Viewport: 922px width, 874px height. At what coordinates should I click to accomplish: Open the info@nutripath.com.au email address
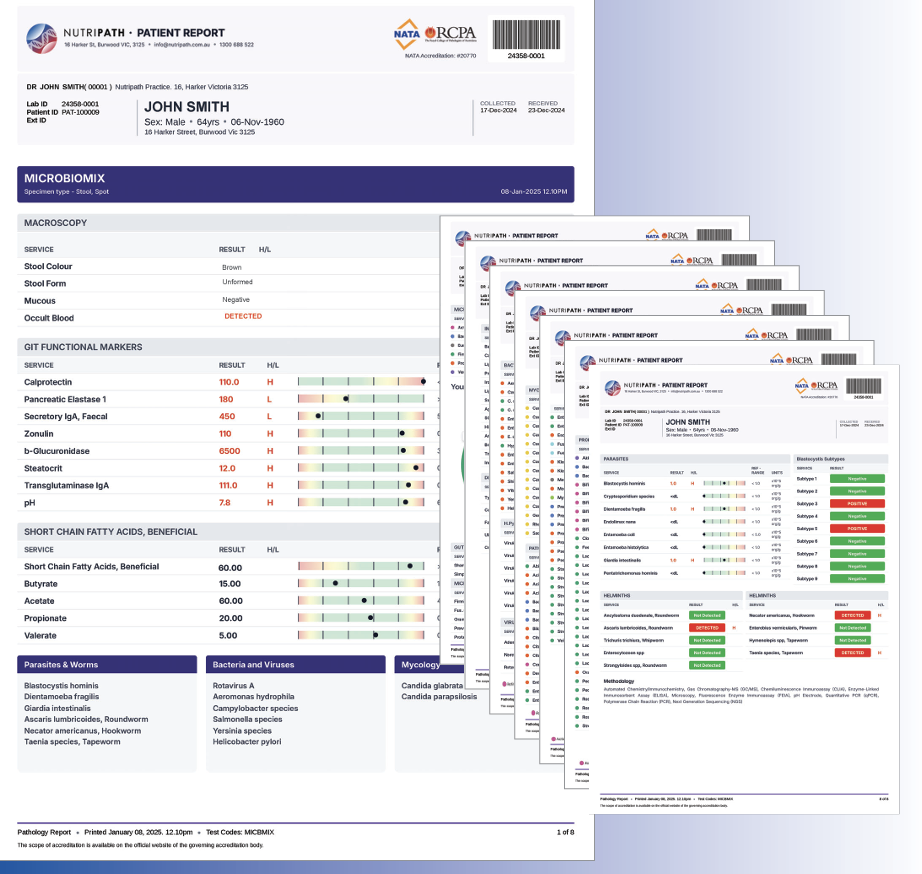click(x=182, y=45)
